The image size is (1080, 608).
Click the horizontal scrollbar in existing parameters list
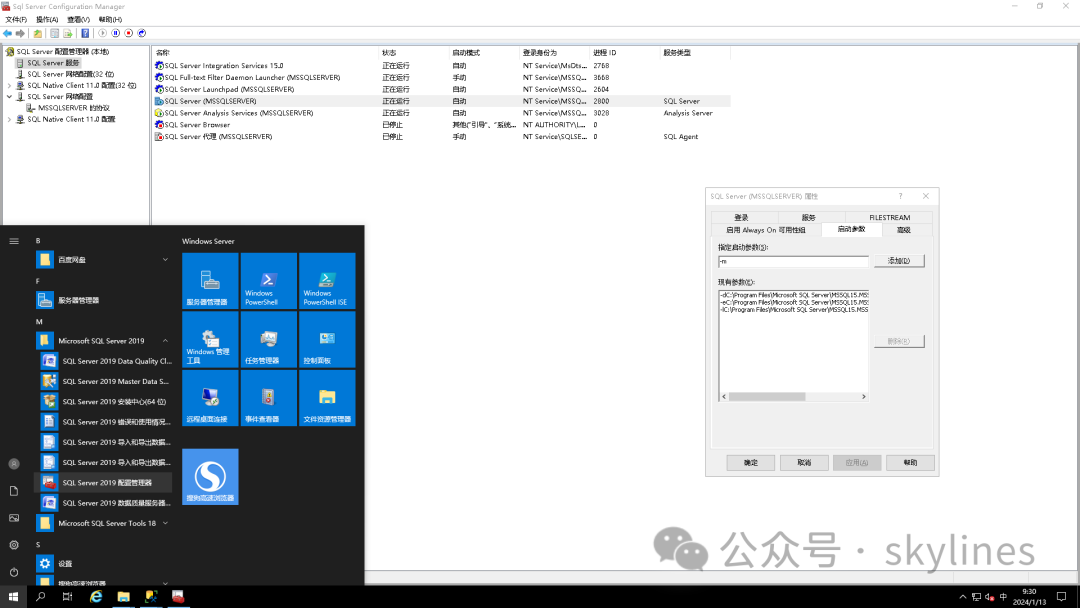pyautogui.click(x=767, y=397)
